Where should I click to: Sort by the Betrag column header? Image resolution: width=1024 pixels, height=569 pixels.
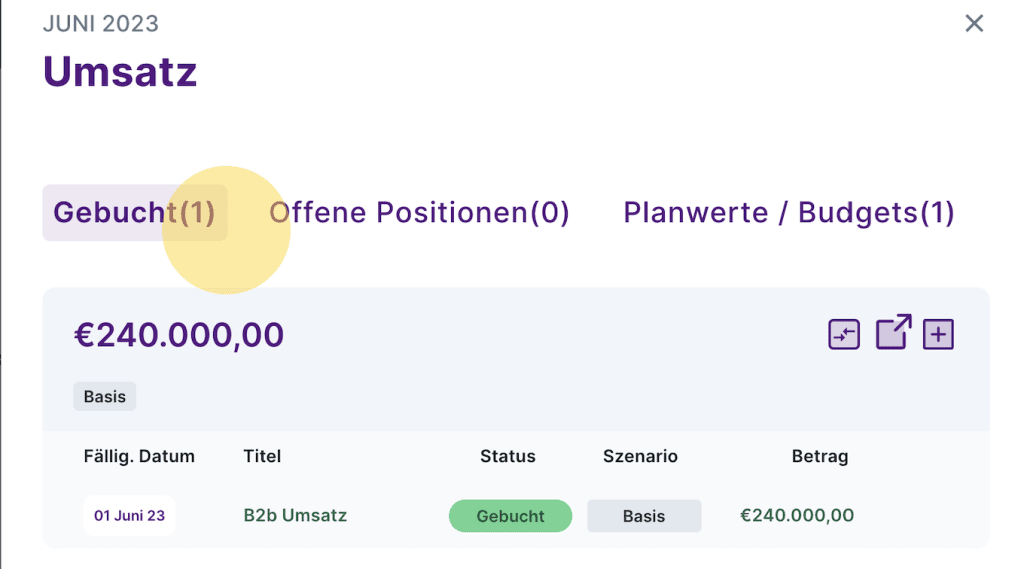point(820,456)
